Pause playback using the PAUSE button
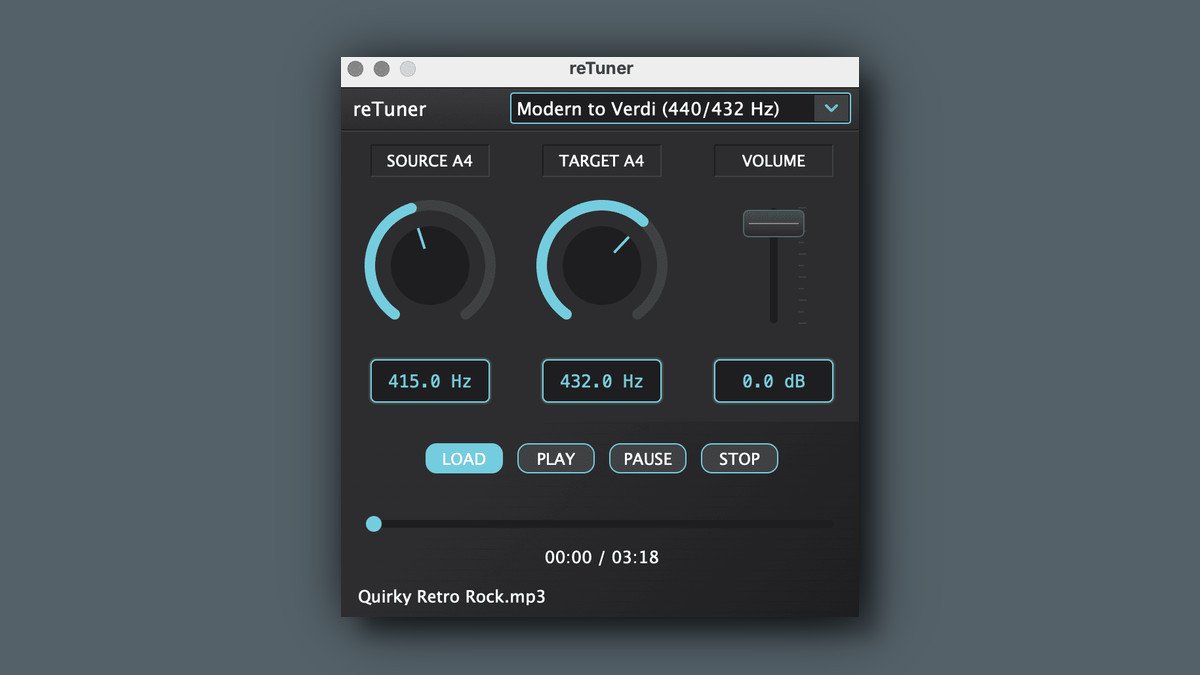The width and height of the screenshot is (1200, 675). point(648,459)
